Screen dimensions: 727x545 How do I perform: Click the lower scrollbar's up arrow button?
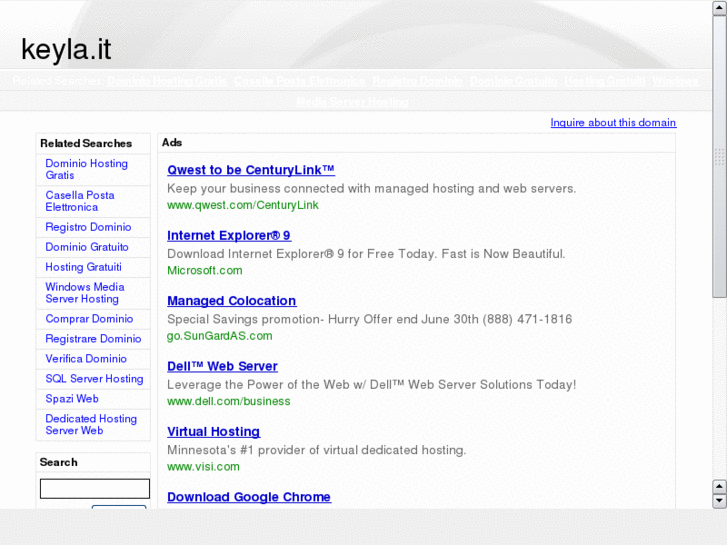tap(719, 487)
